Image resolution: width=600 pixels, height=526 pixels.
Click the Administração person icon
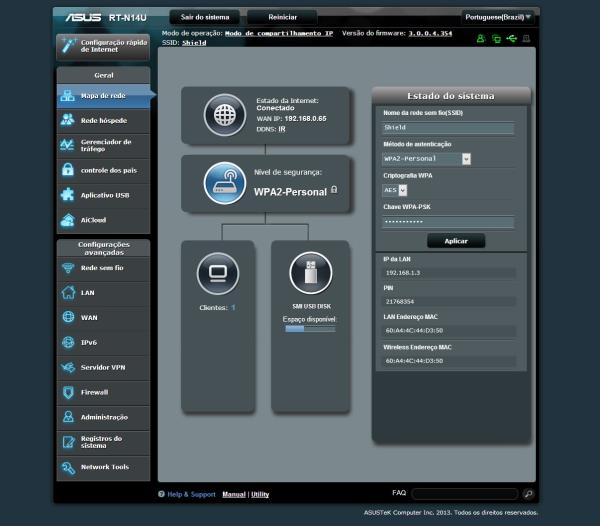tap(68, 417)
